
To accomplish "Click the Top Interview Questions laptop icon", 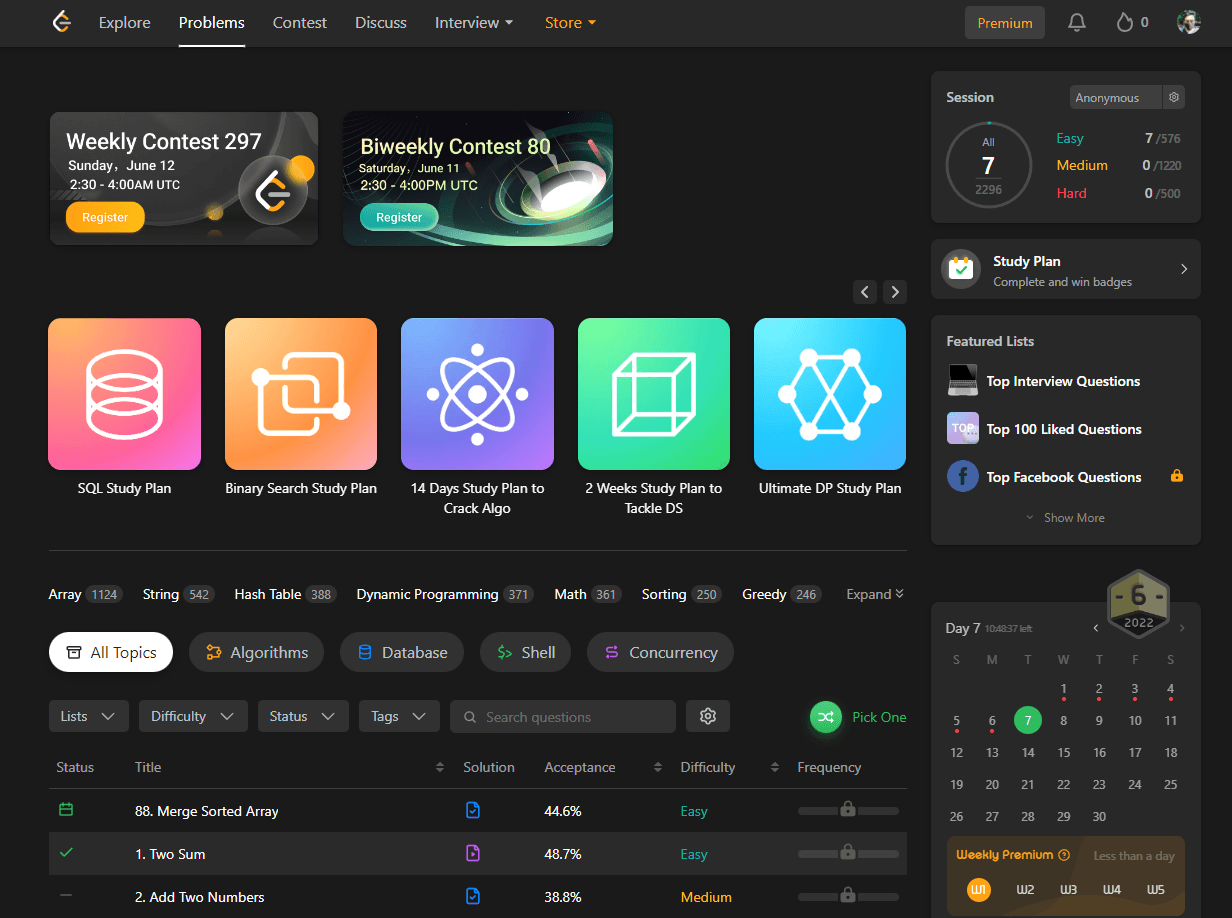I will (x=962, y=380).
